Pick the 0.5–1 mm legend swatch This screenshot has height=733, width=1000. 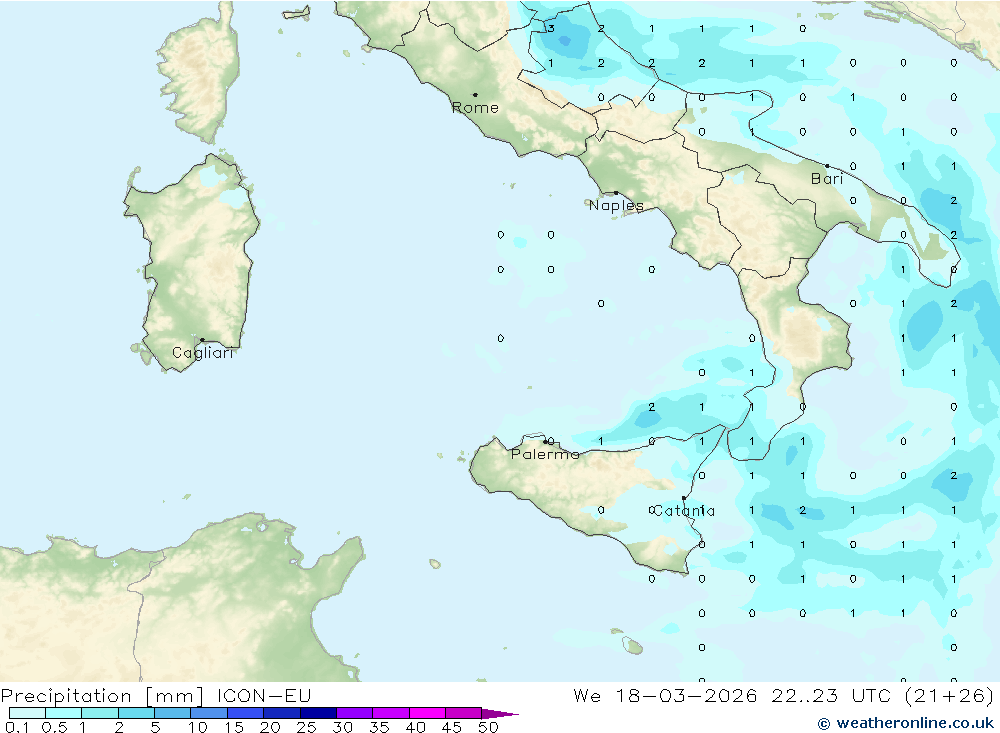pyautogui.click(x=64, y=713)
